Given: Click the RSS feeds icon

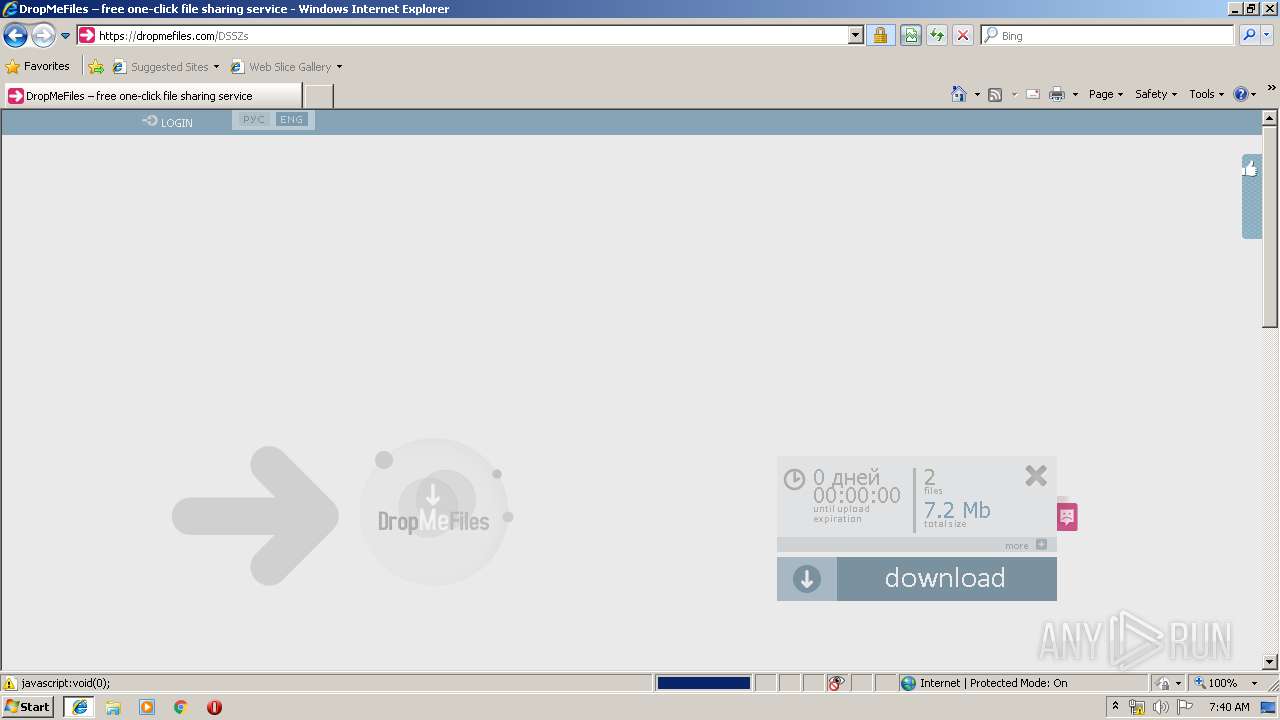Looking at the screenshot, I should point(995,94).
